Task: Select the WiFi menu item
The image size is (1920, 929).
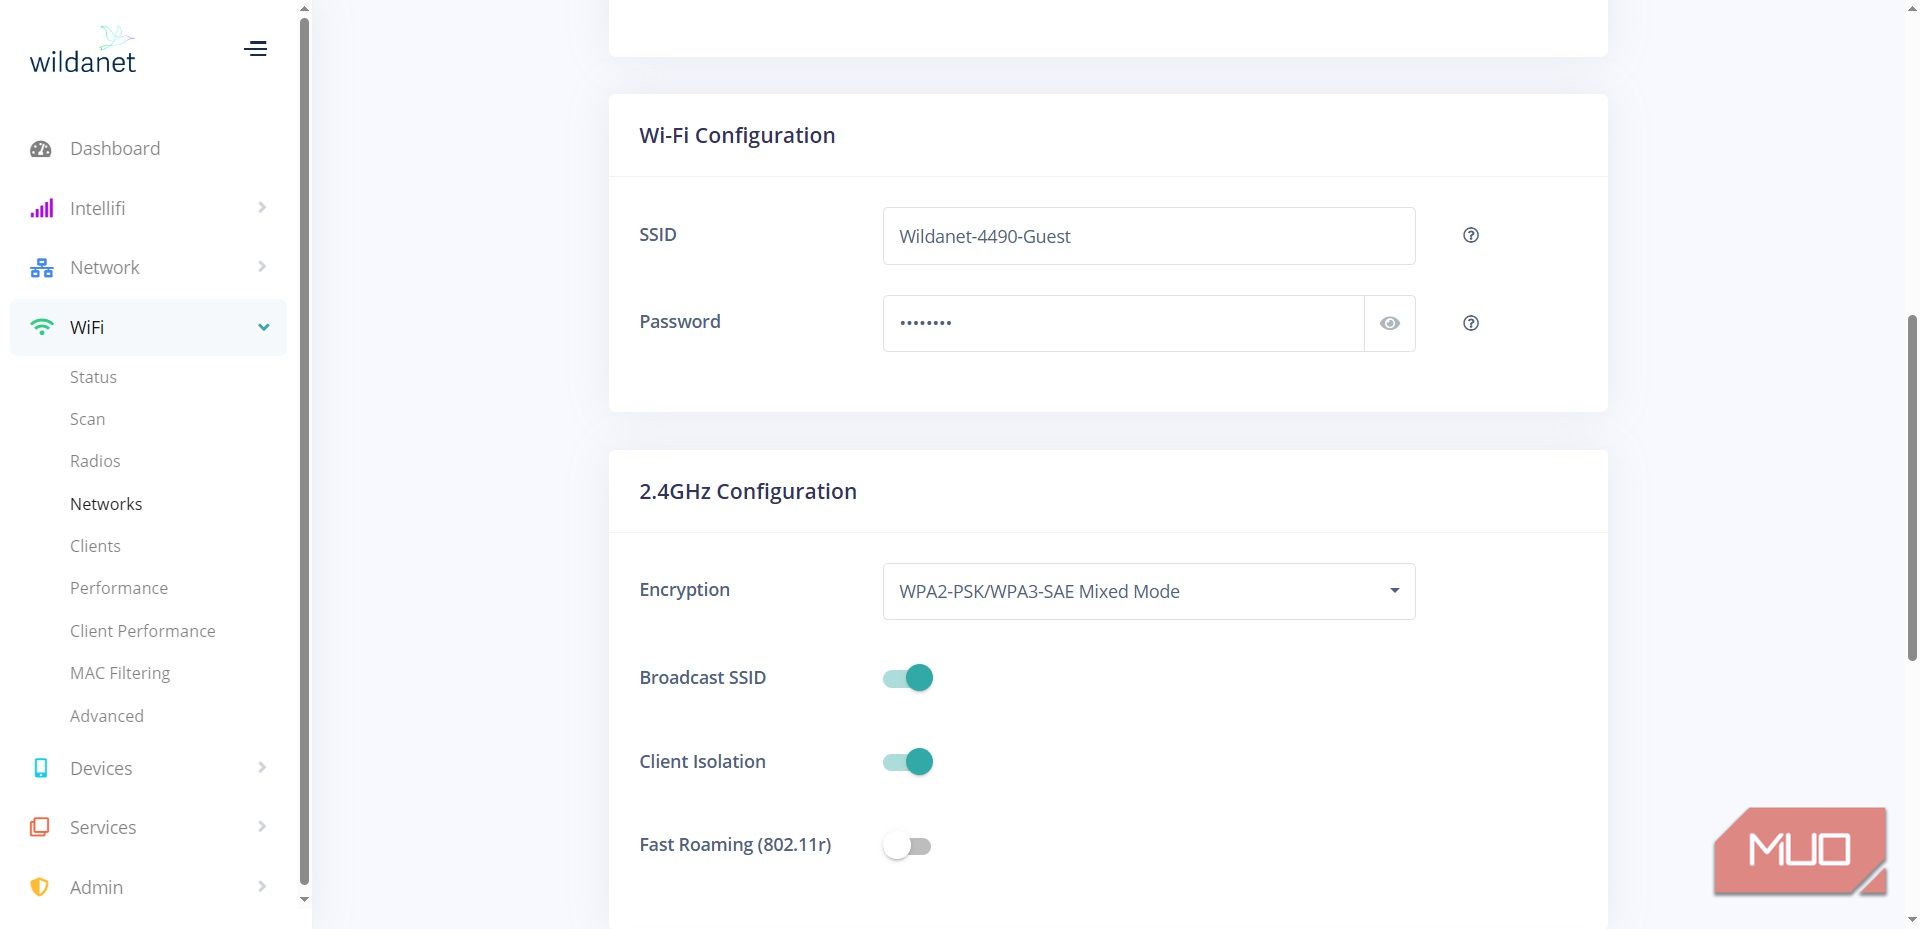Action: pyautogui.click(x=148, y=327)
